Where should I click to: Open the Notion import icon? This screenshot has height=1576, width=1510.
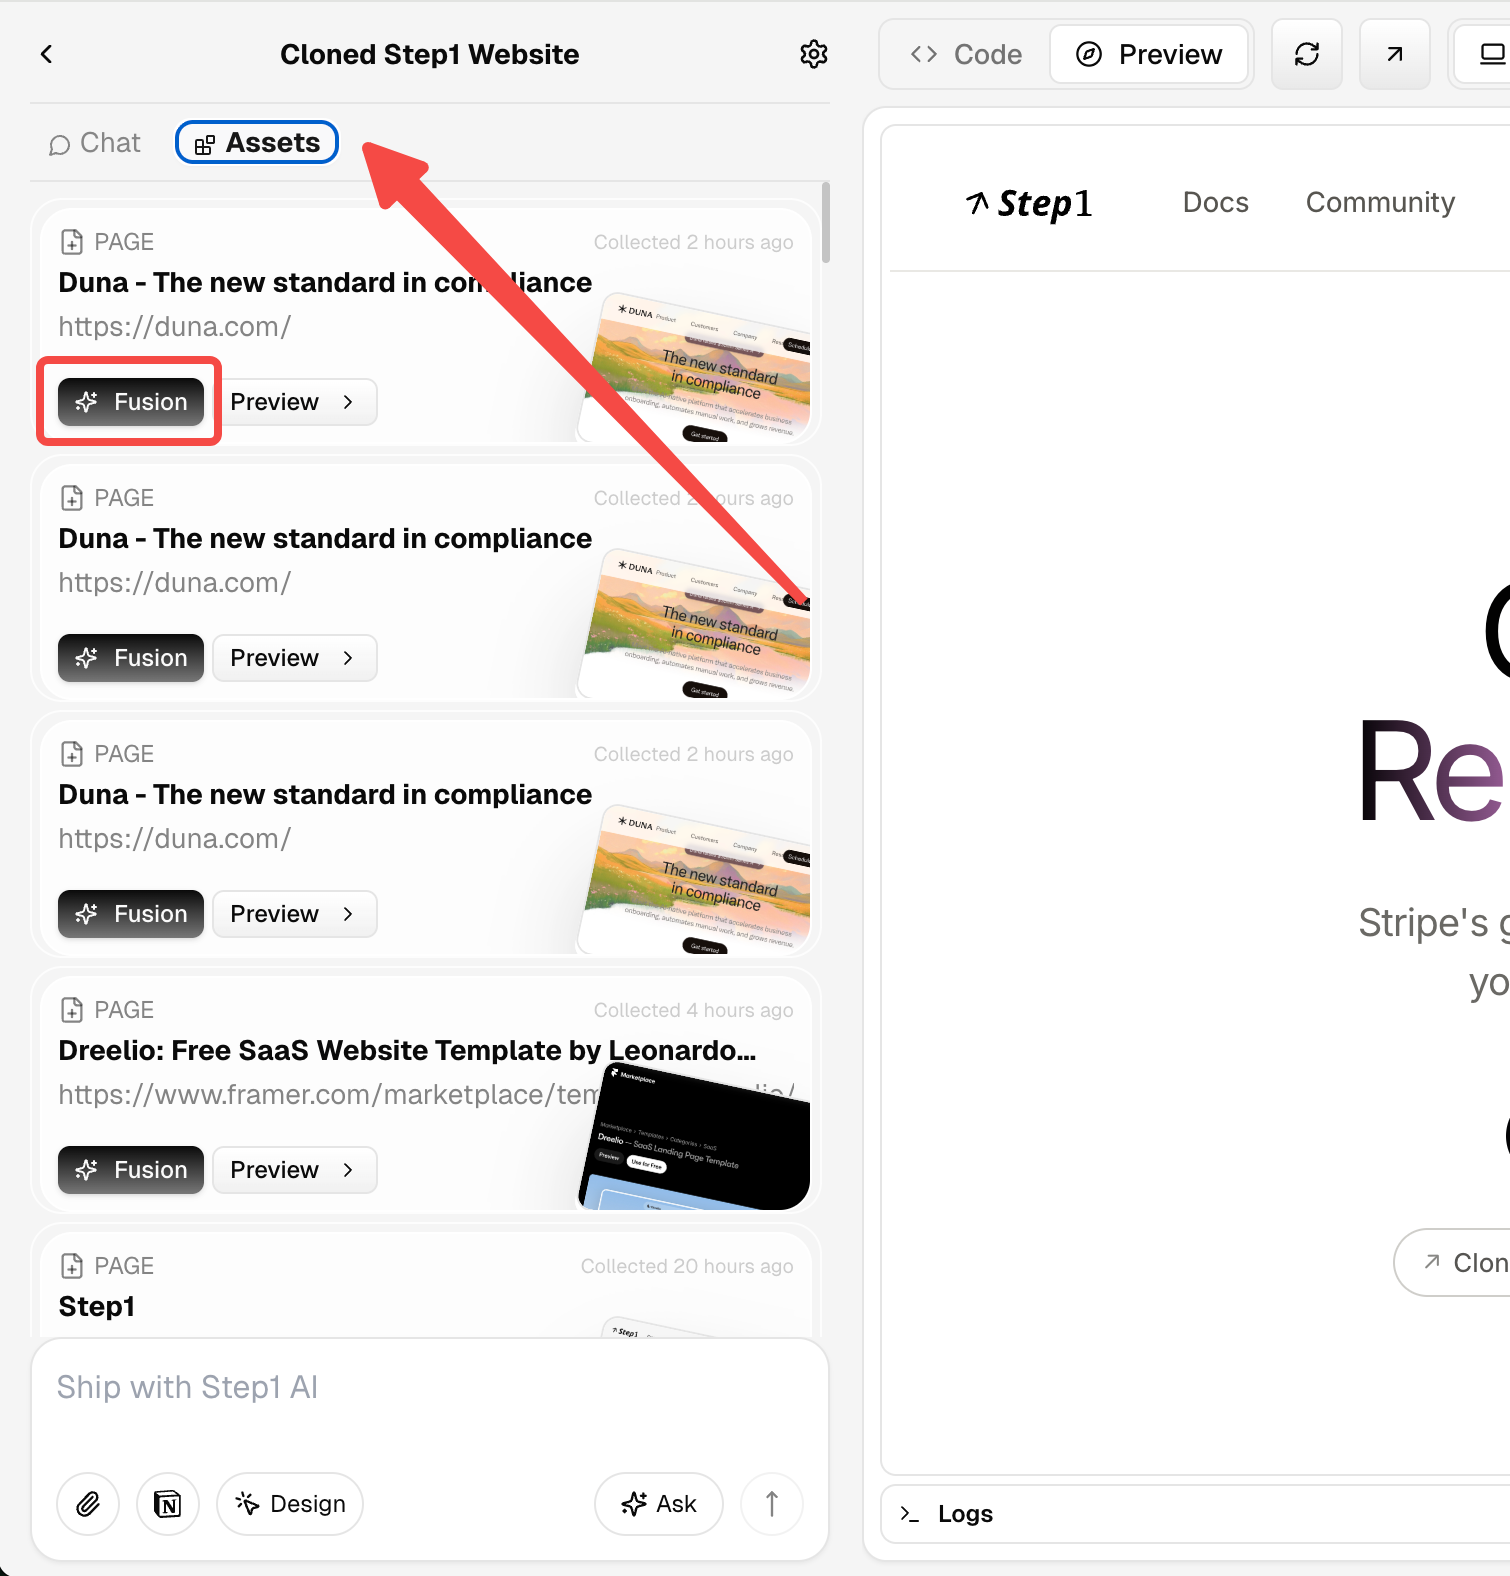[x=168, y=1503]
